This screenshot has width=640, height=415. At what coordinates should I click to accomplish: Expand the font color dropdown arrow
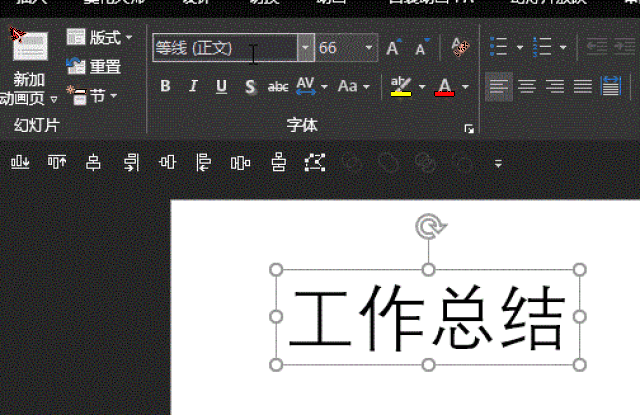(465, 87)
